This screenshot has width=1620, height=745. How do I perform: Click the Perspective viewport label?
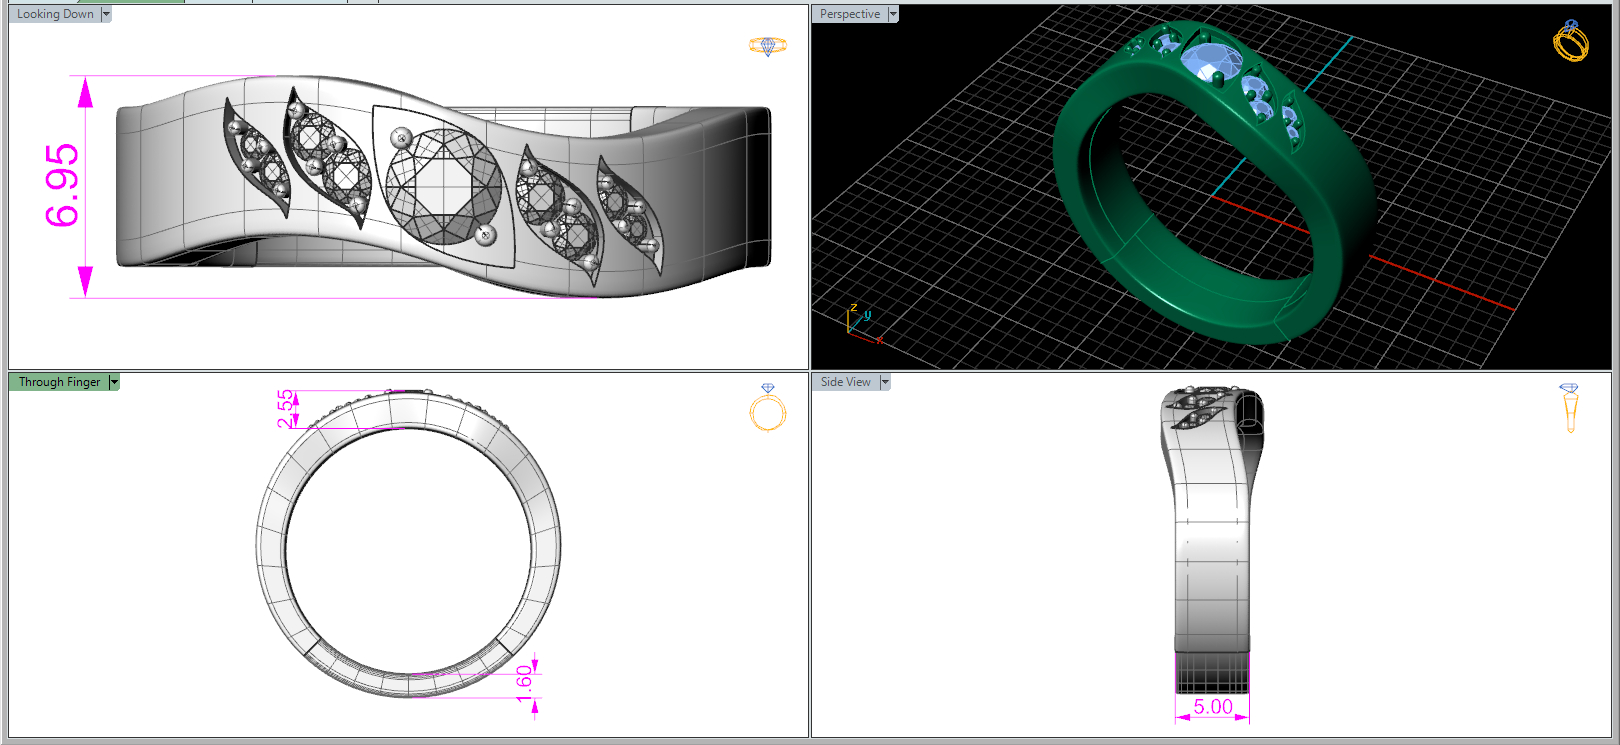850,14
